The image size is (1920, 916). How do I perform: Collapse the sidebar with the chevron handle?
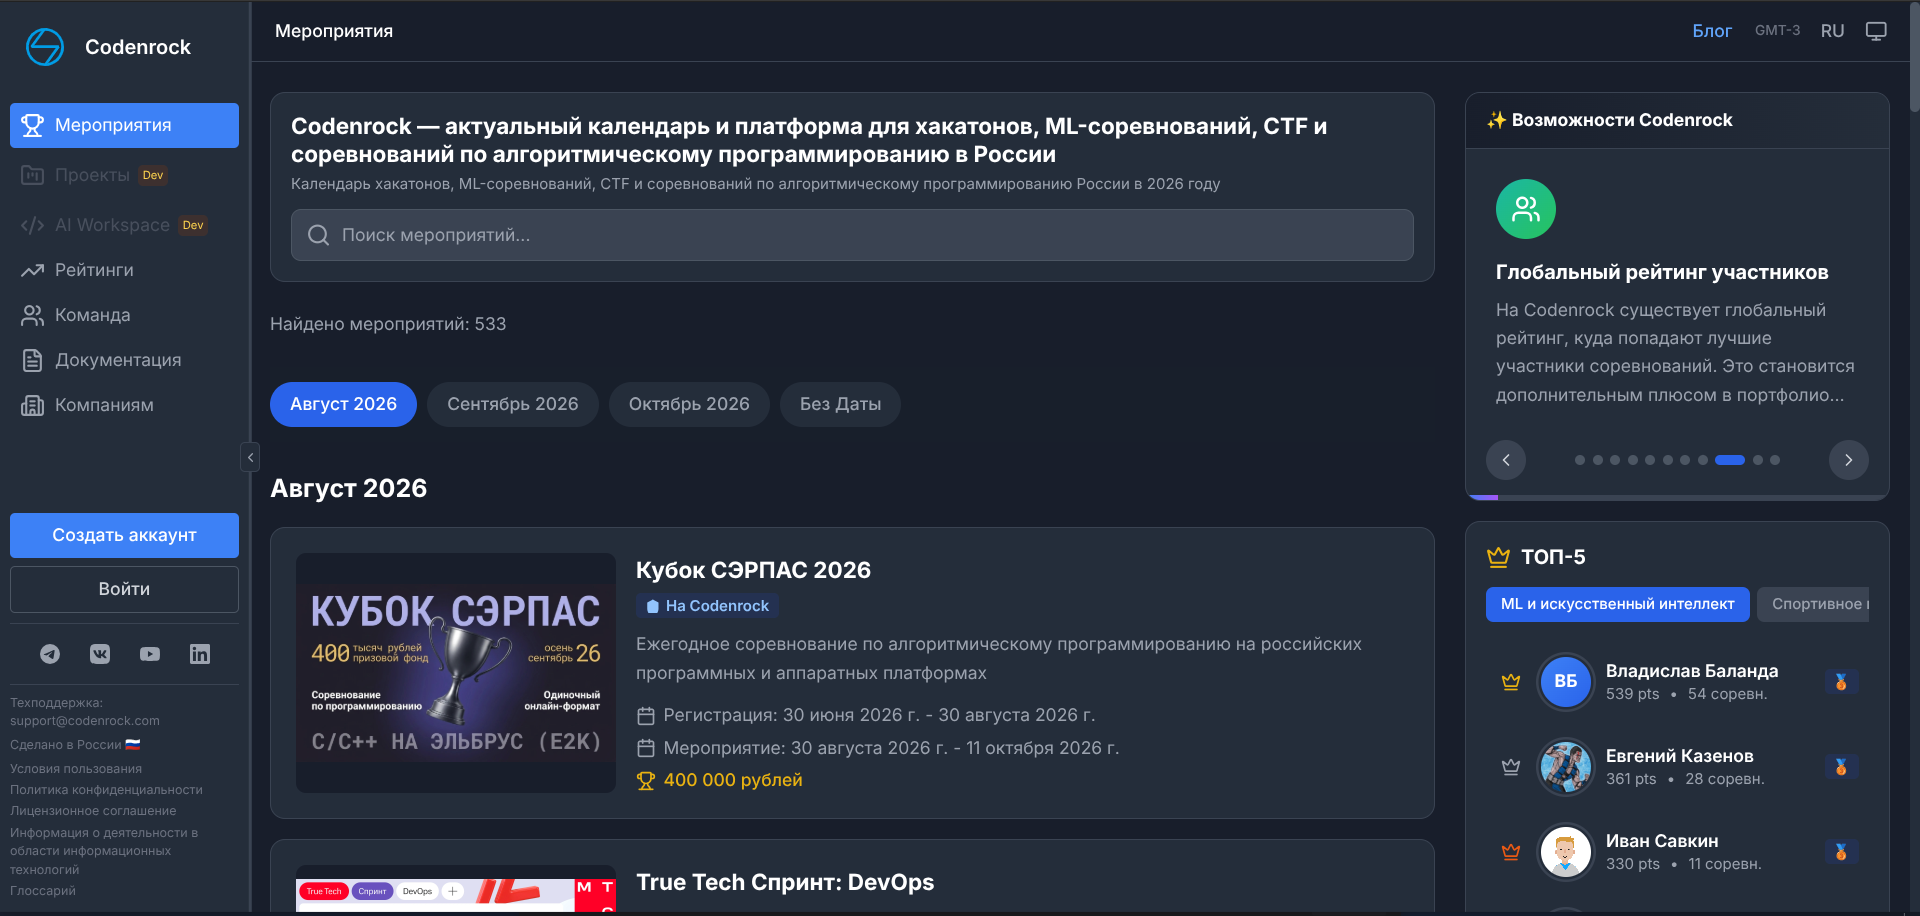point(250,457)
